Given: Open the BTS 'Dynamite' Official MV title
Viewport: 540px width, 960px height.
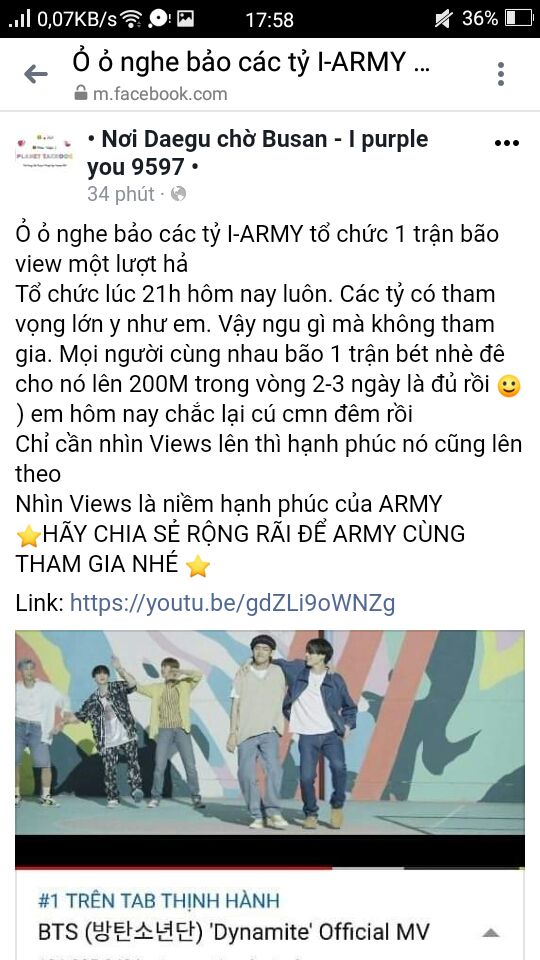Looking at the screenshot, I should [x=234, y=933].
